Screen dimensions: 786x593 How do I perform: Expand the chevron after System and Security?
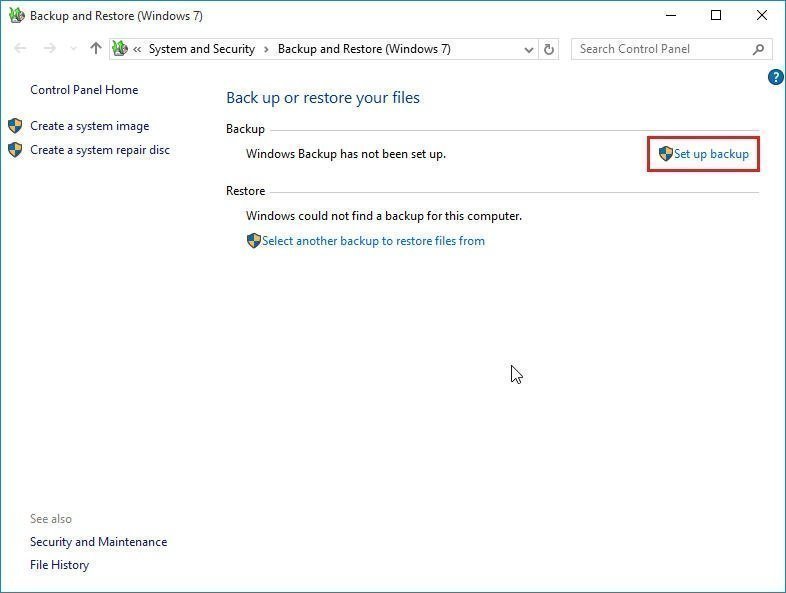click(266, 49)
